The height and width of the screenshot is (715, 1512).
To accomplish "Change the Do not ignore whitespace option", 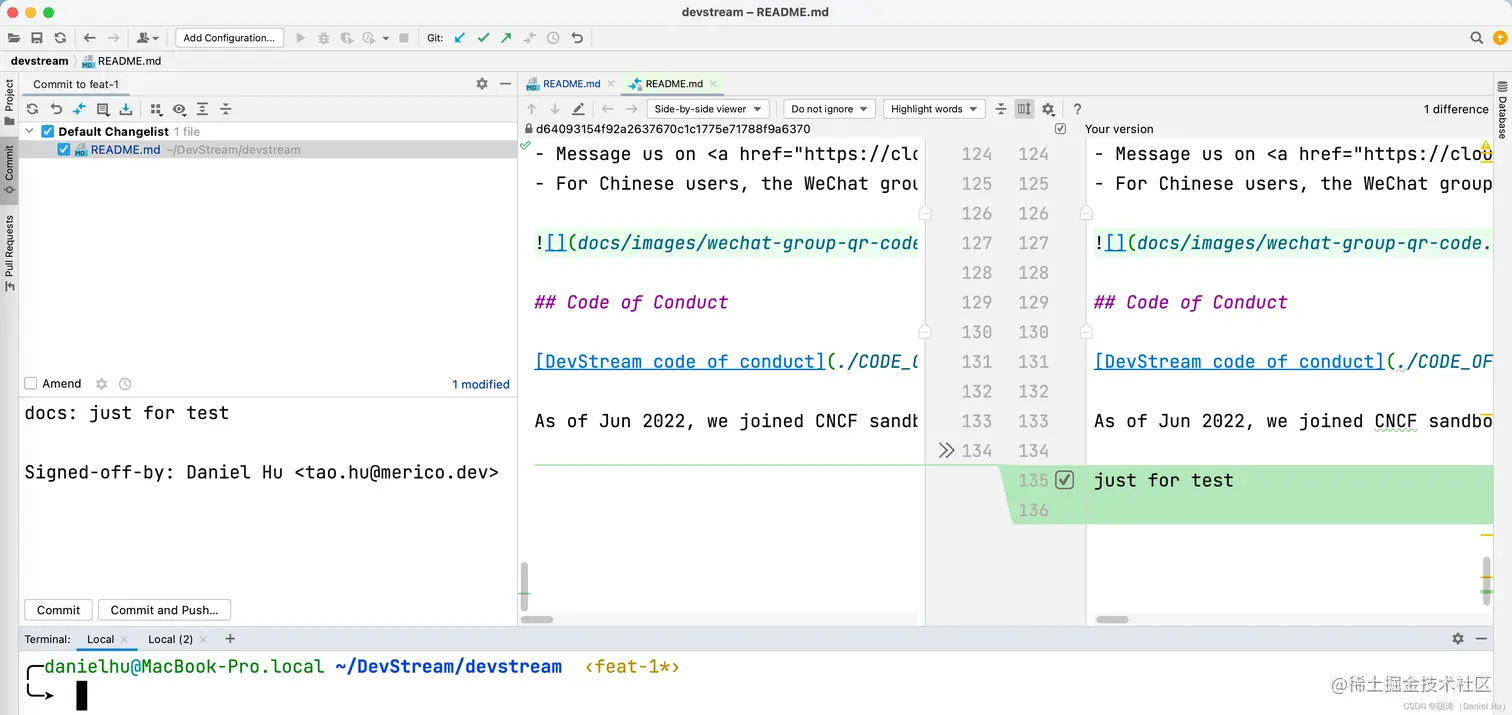I will click(829, 109).
